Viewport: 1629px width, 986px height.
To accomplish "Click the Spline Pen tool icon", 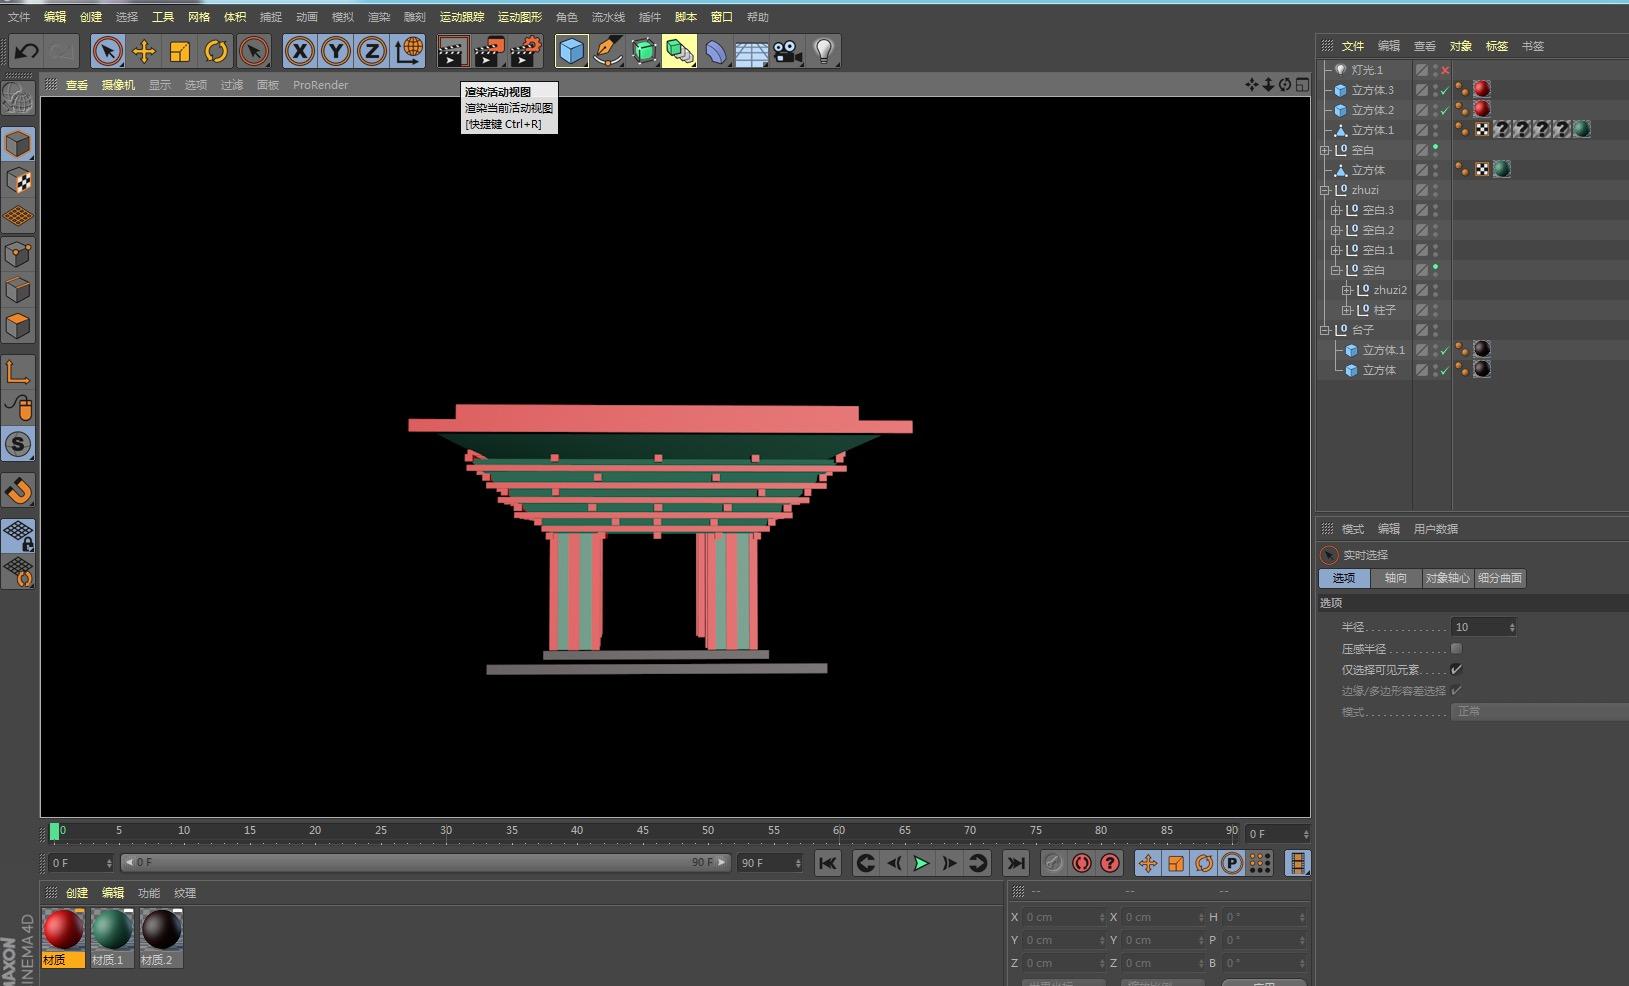I will [608, 51].
